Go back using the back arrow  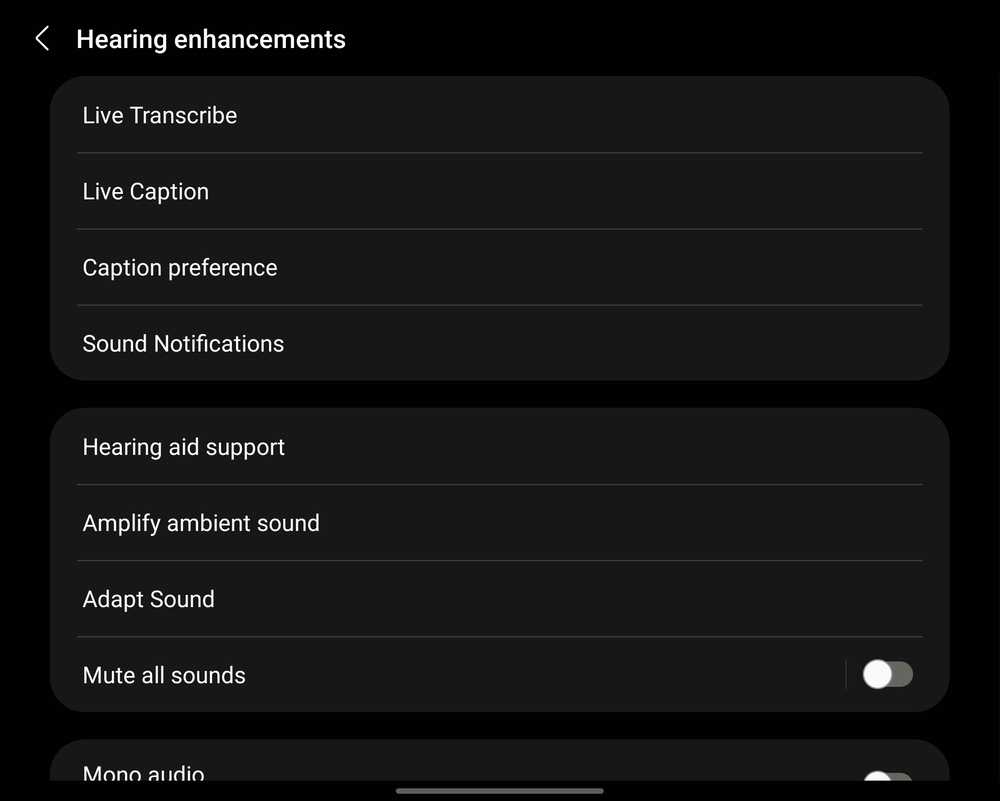tap(42, 40)
